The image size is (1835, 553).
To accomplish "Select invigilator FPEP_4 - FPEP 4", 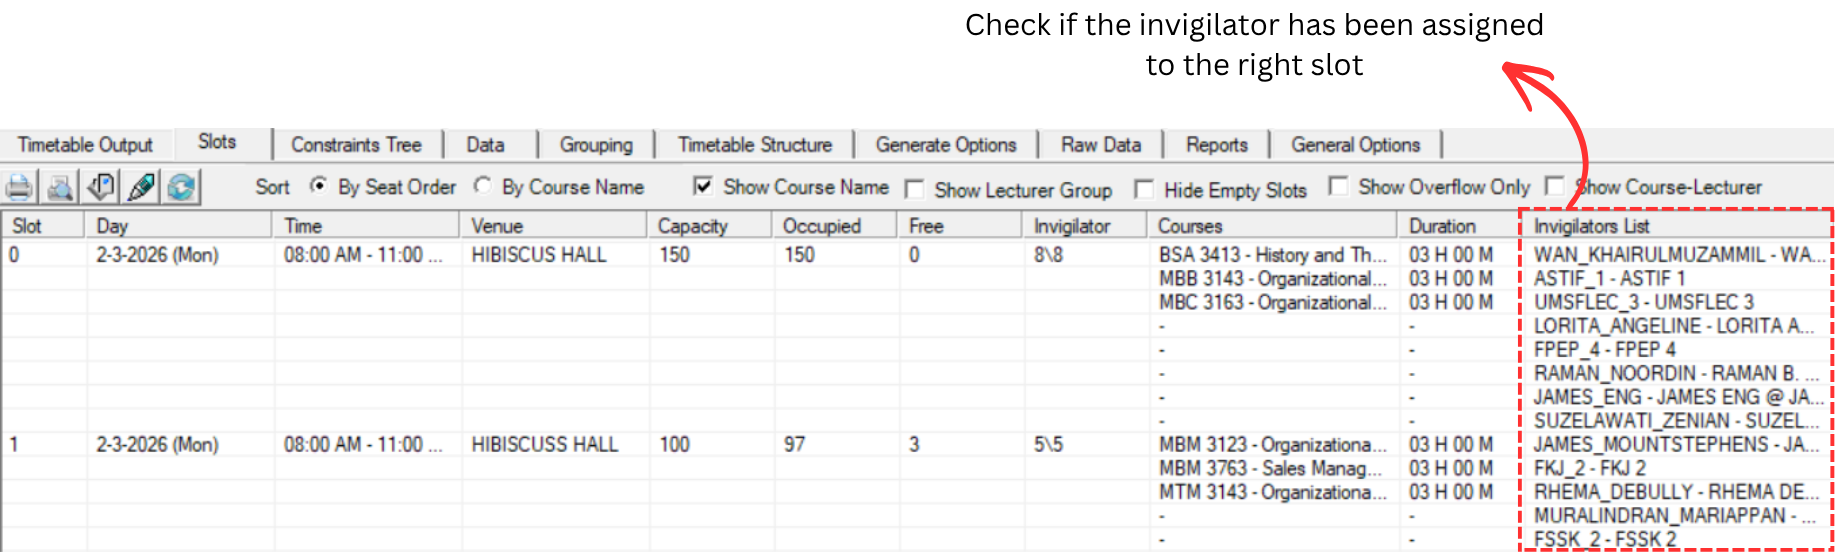I will coord(1604,350).
